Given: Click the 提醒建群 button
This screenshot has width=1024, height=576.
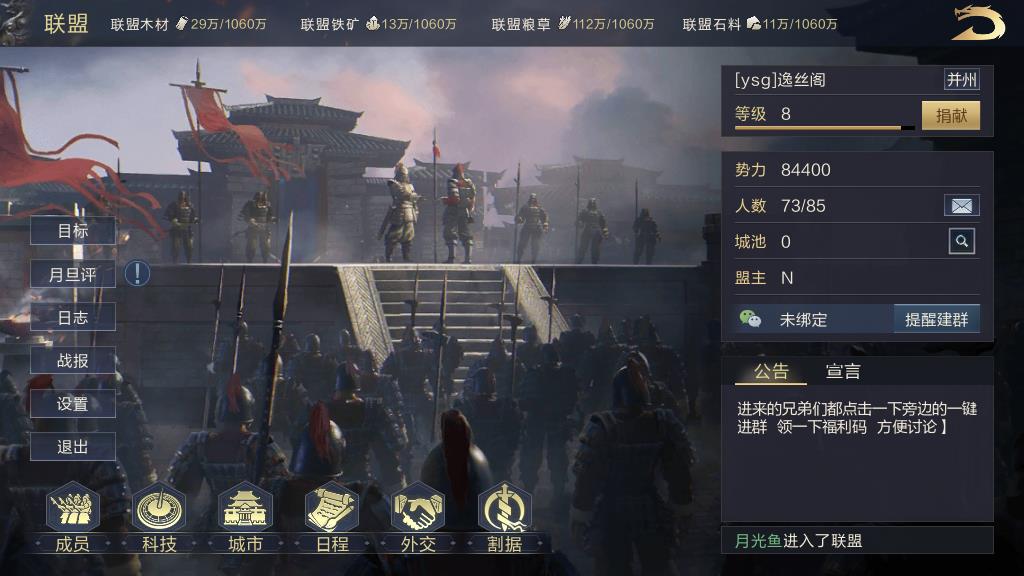Looking at the screenshot, I should (x=936, y=319).
